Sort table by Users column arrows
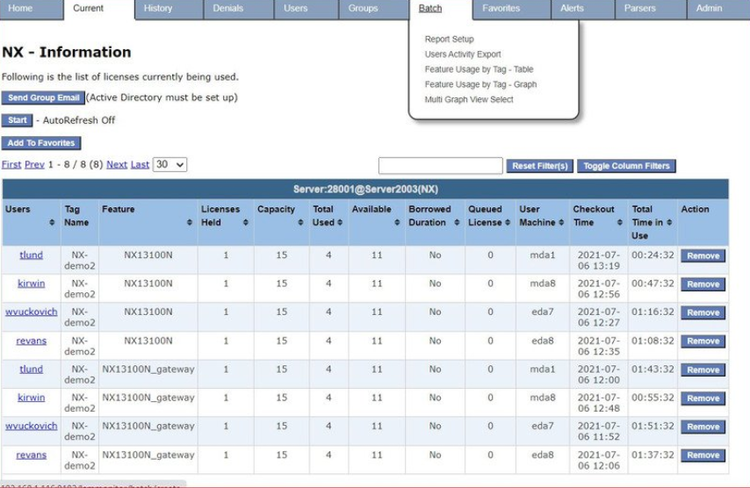 (x=53, y=222)
